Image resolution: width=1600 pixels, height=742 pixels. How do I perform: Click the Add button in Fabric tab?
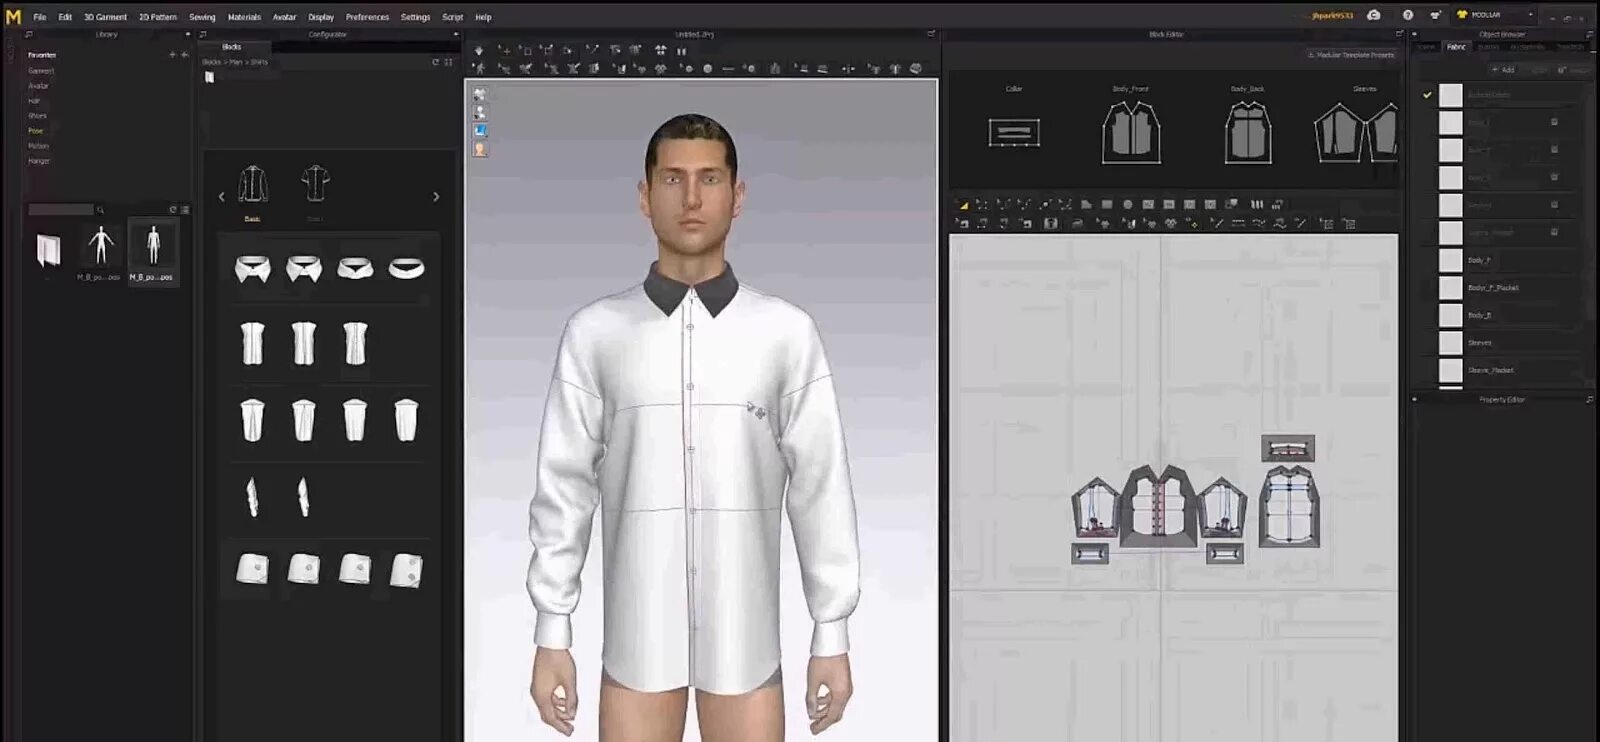(1503, 70)
